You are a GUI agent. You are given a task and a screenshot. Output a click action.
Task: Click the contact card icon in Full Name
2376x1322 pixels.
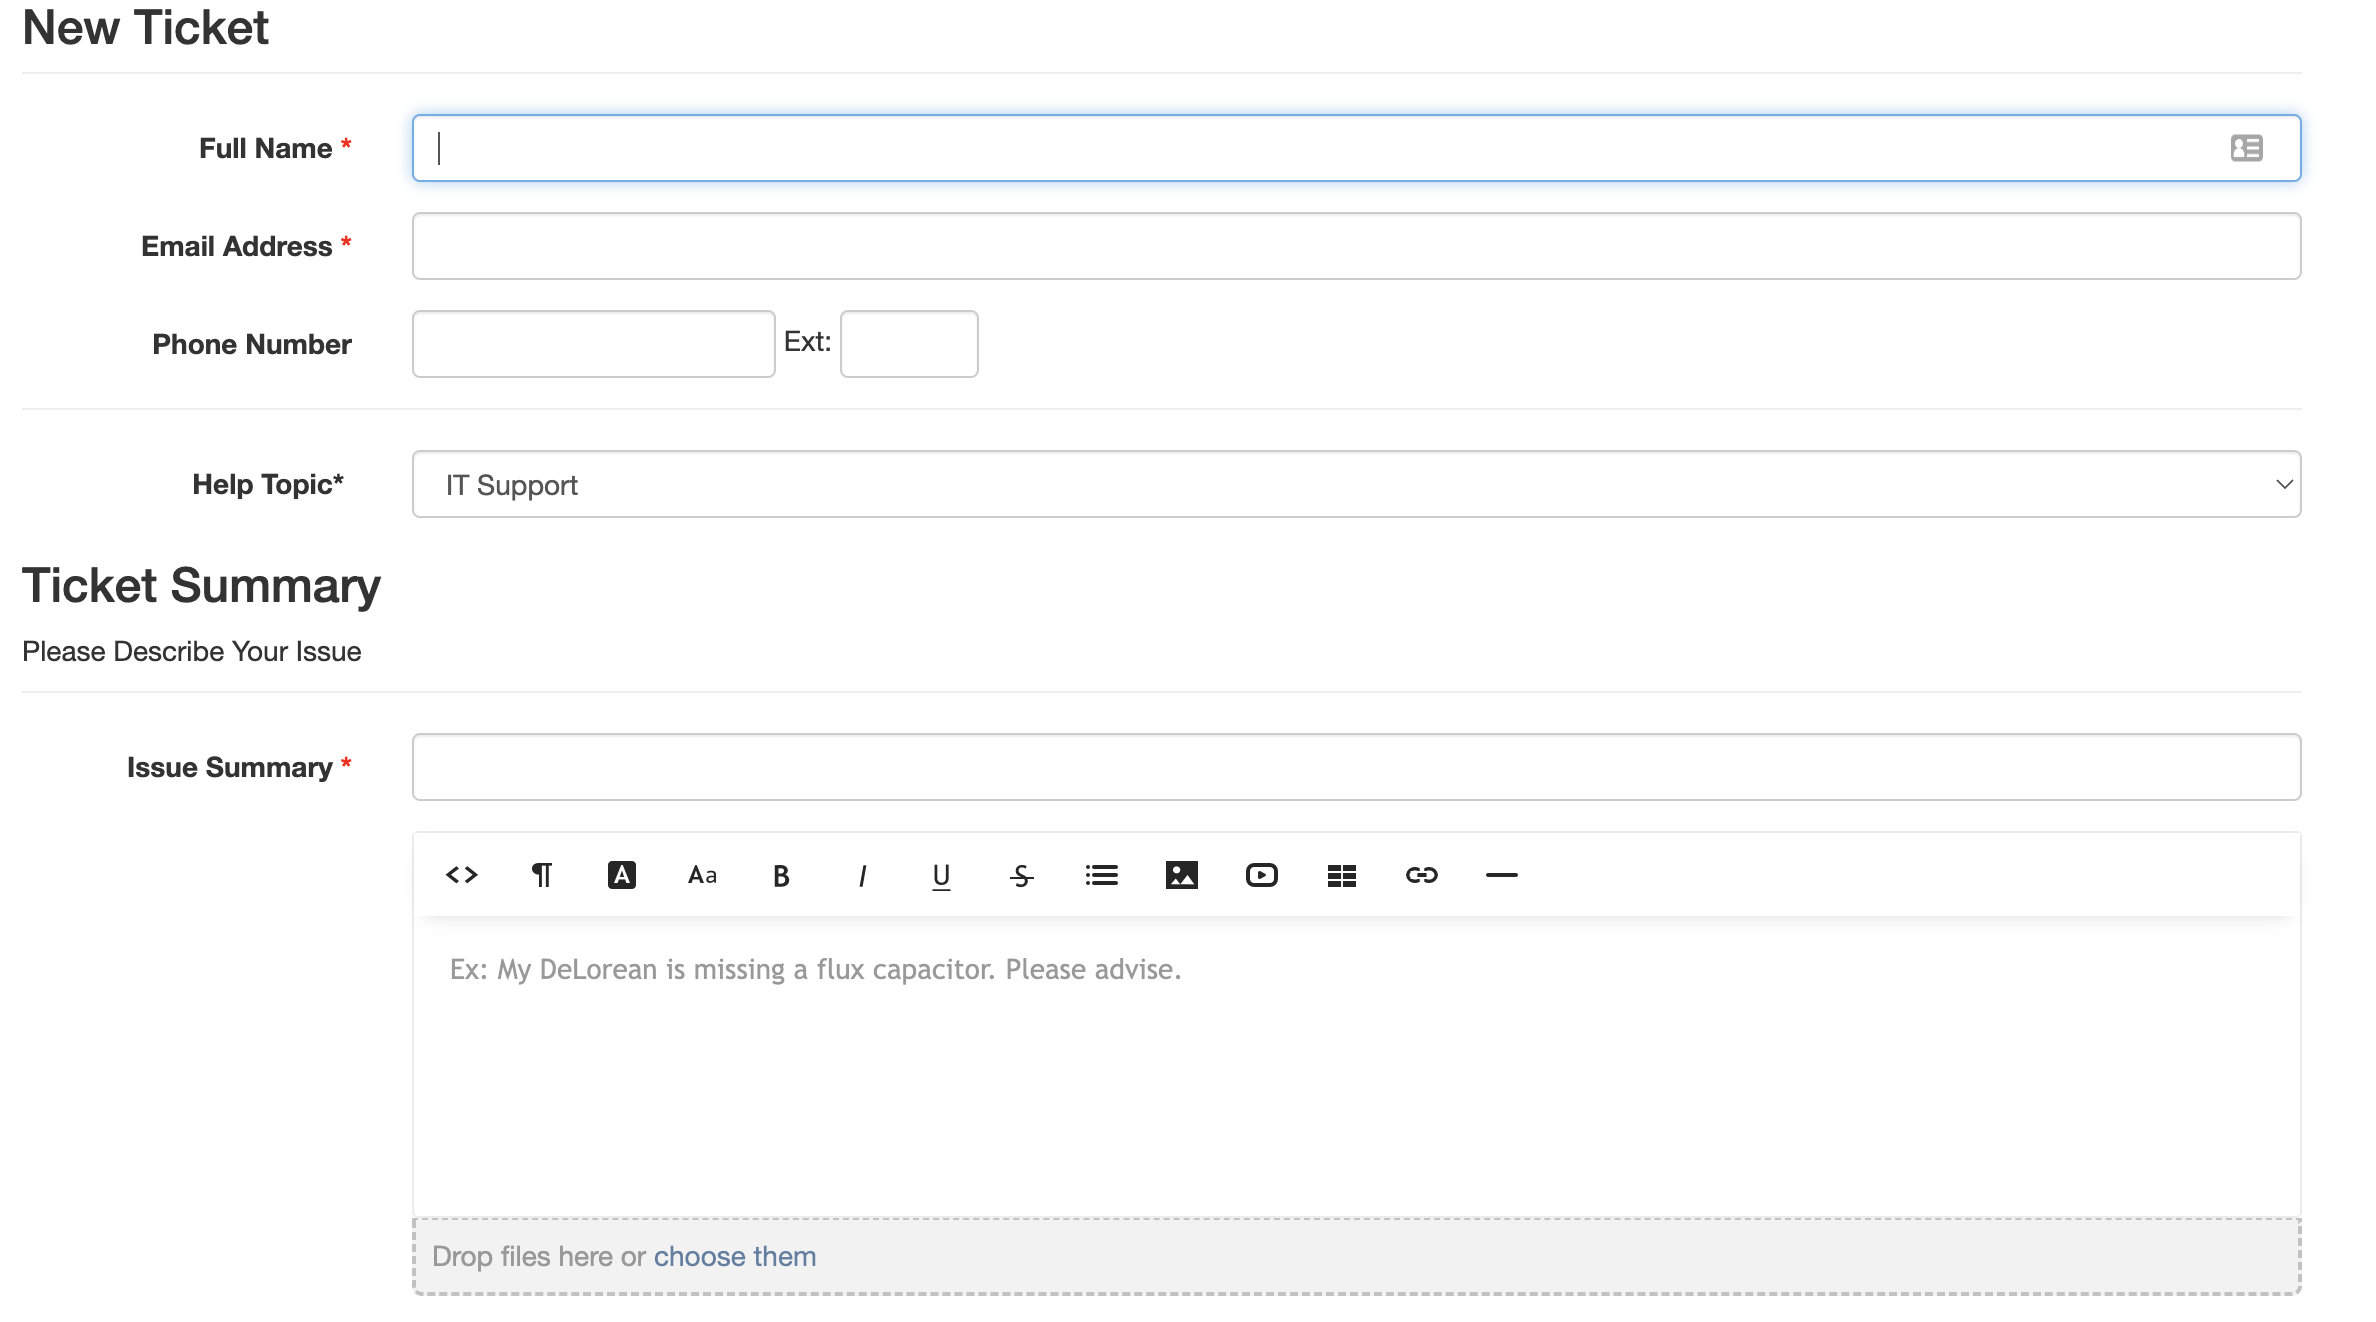click(x=2246, y=148)
